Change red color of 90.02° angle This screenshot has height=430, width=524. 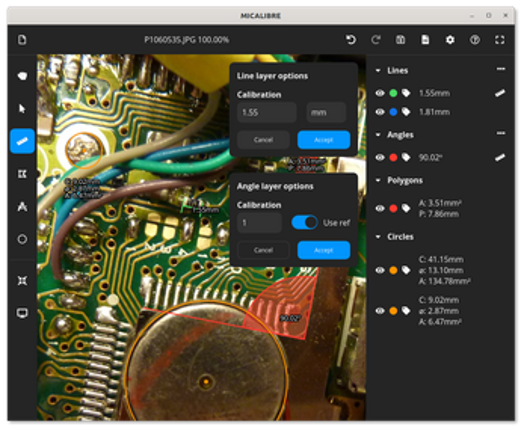tap(393, 157)
